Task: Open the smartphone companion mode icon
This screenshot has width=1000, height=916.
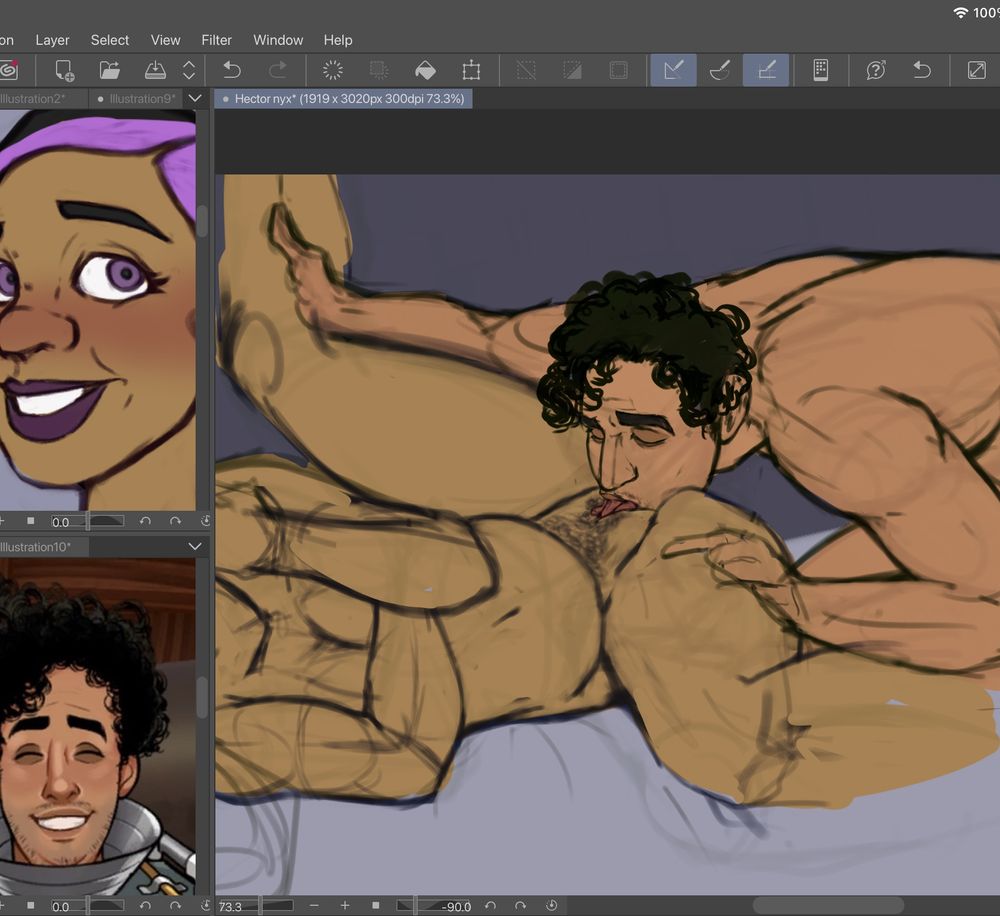Action: coord(821,70)
